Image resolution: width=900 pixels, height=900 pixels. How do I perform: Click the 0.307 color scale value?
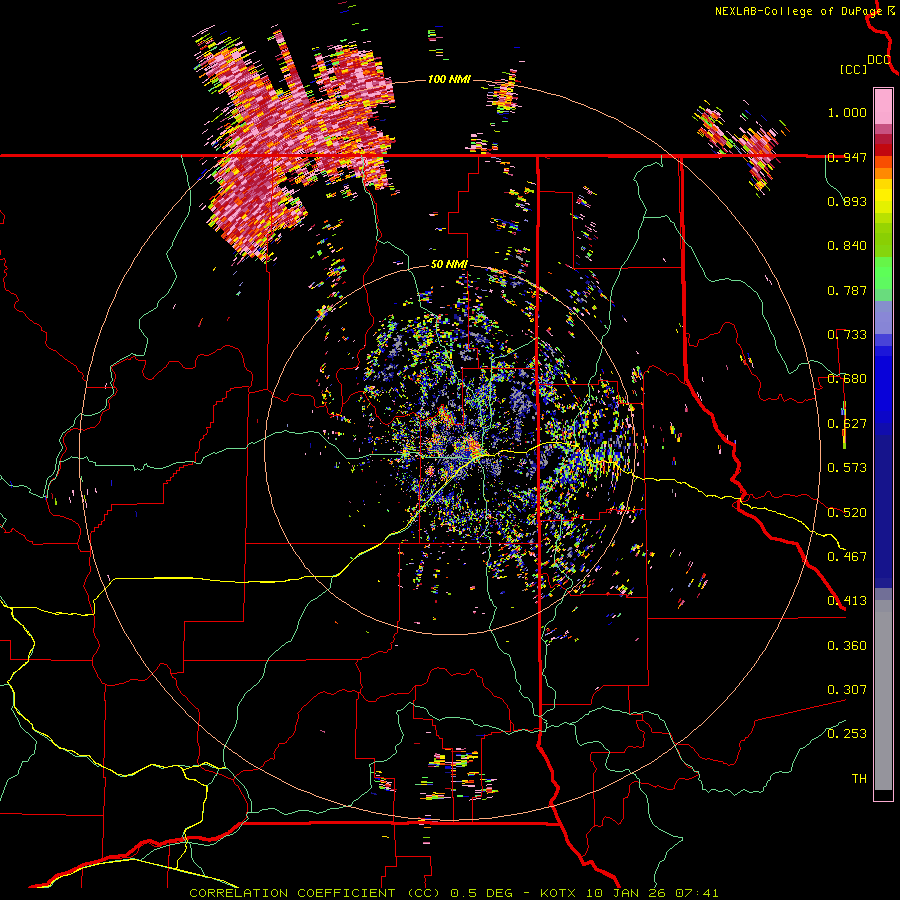click(847, 690)
